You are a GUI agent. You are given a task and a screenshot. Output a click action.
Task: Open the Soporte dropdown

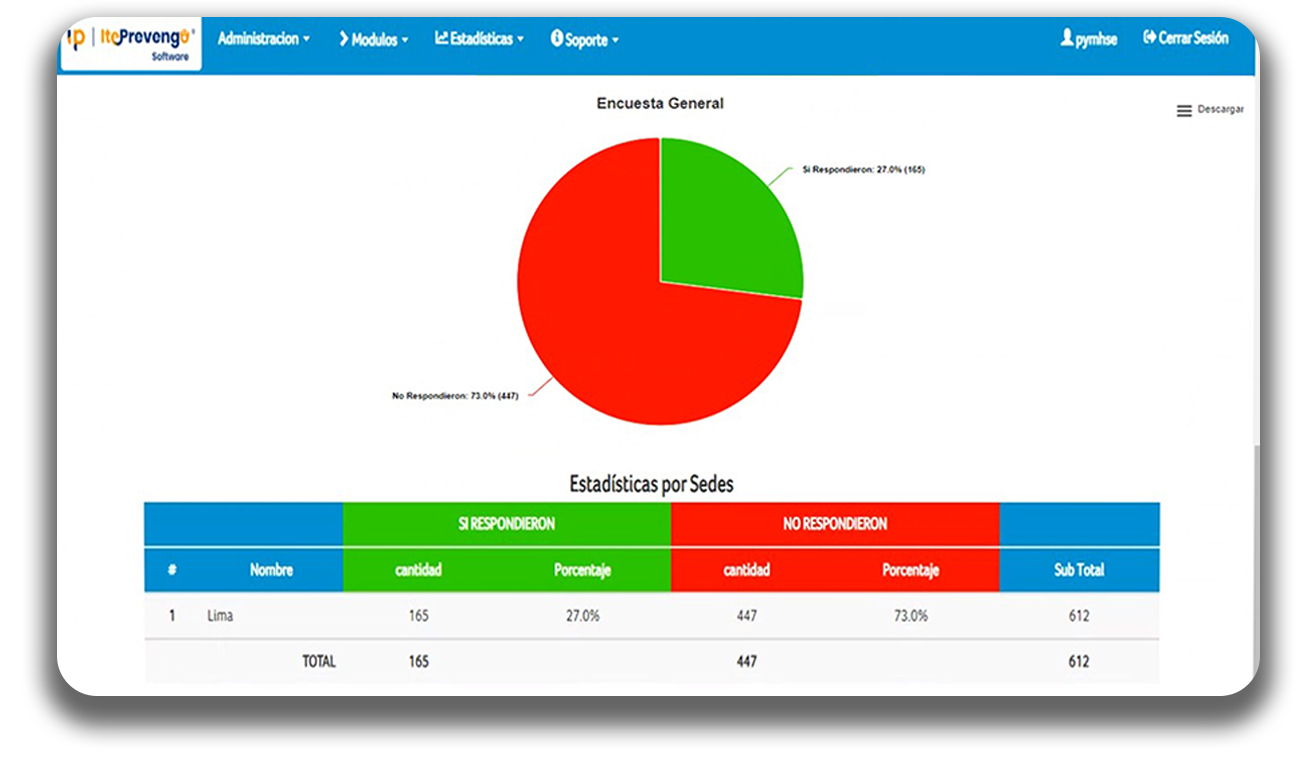[x=585, y=40]
